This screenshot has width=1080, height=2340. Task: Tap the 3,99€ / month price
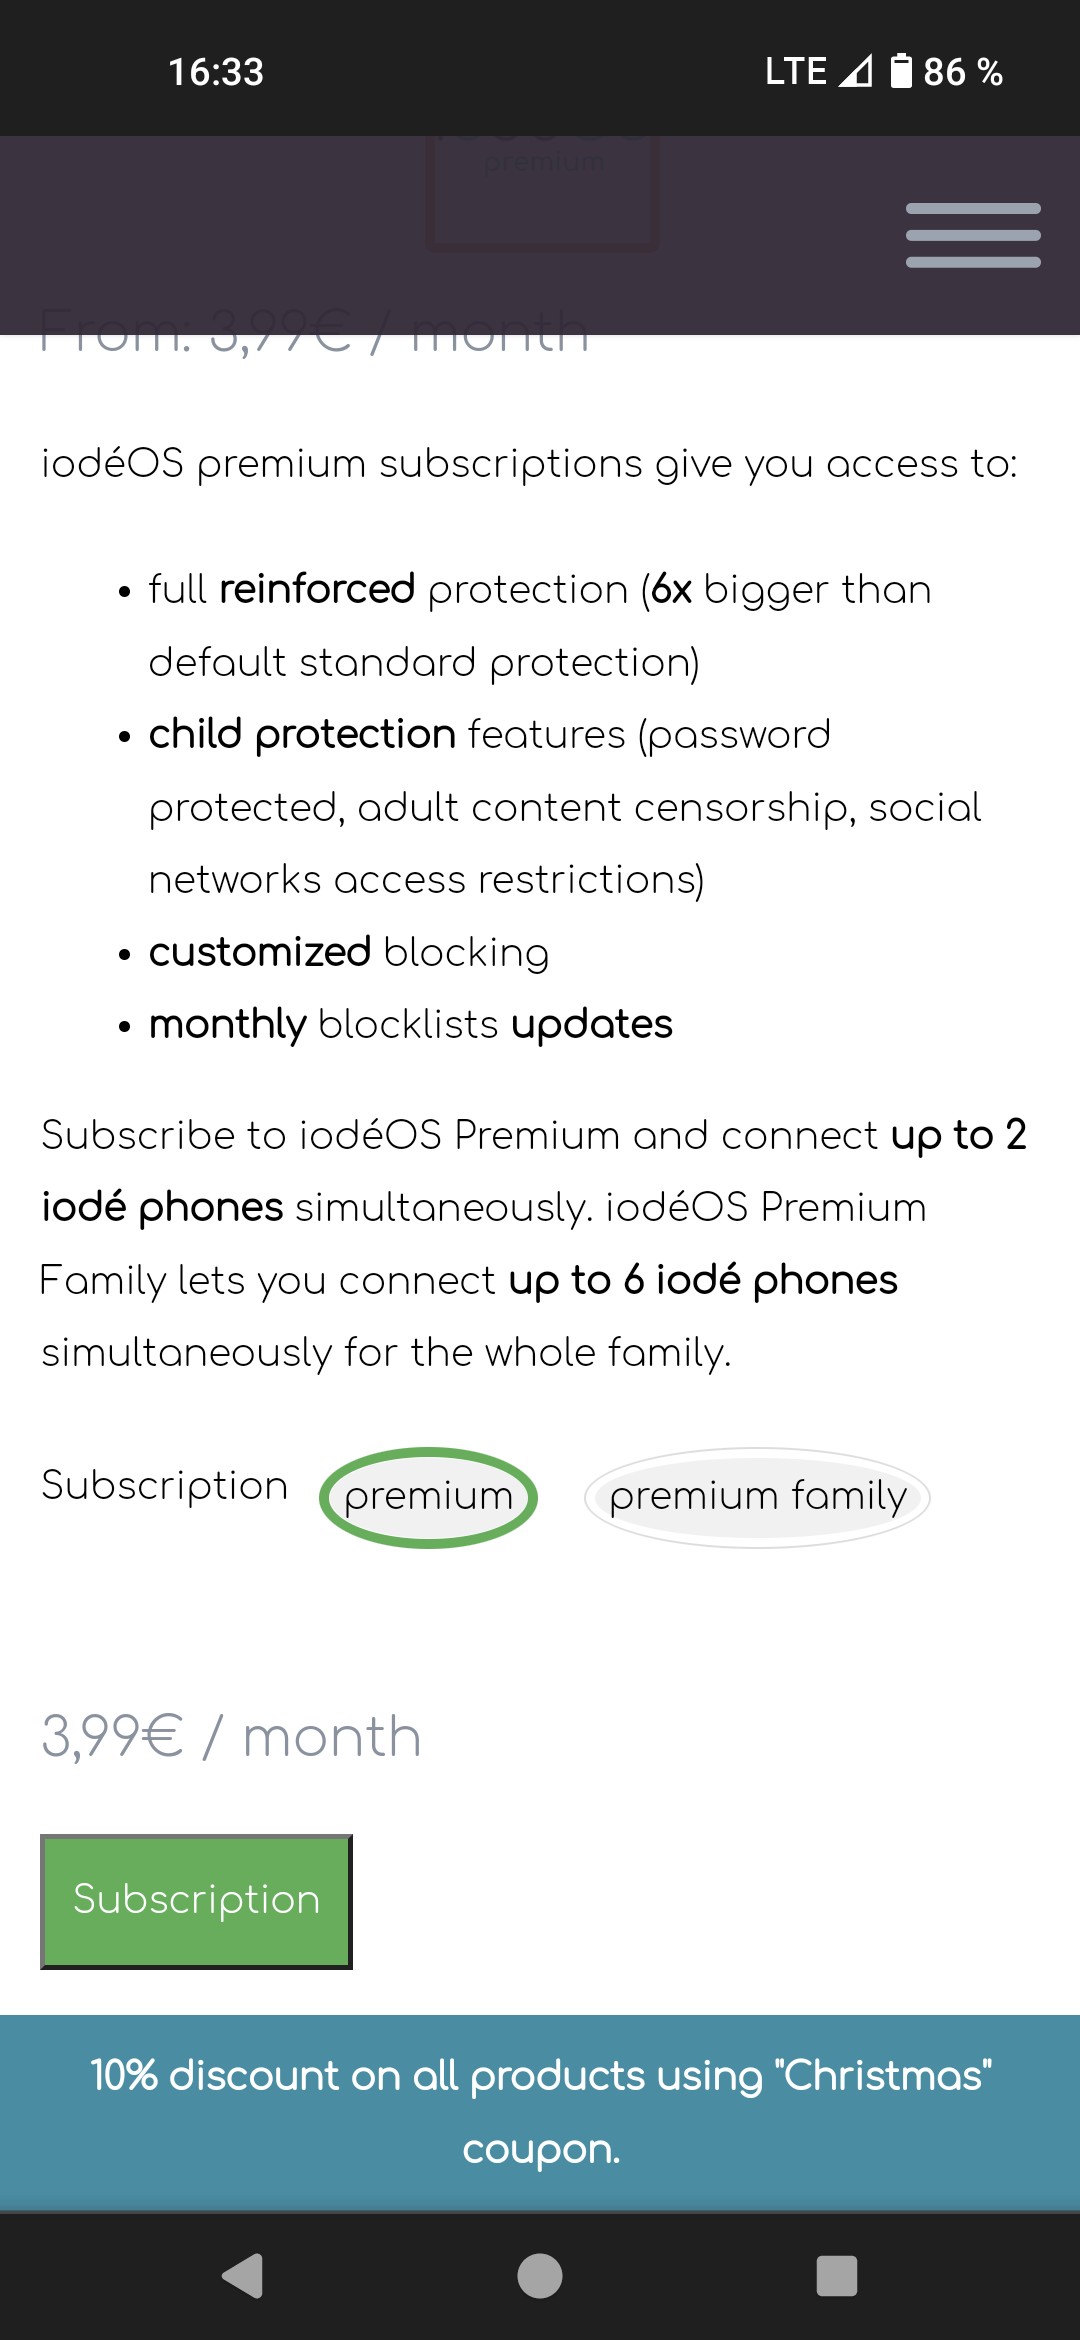tap(231, 1737)
